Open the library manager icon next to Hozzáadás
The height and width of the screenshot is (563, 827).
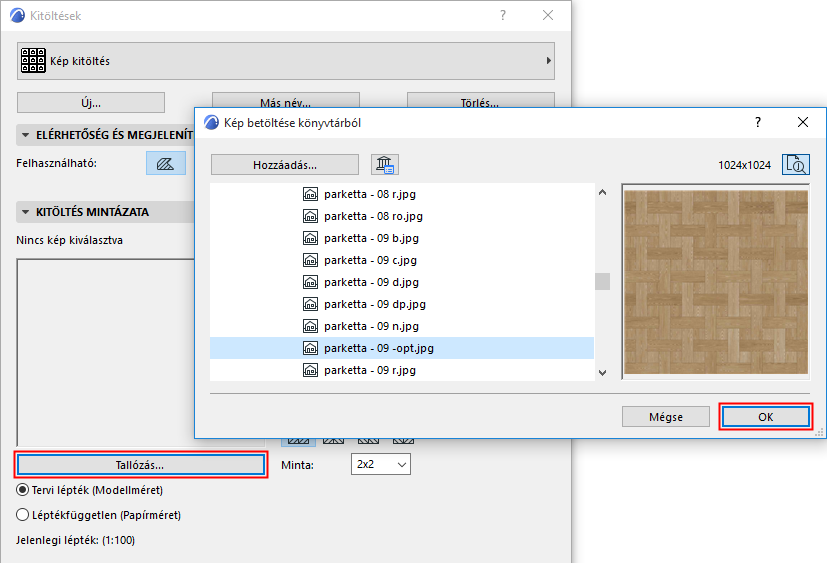[x=385, y=165]
